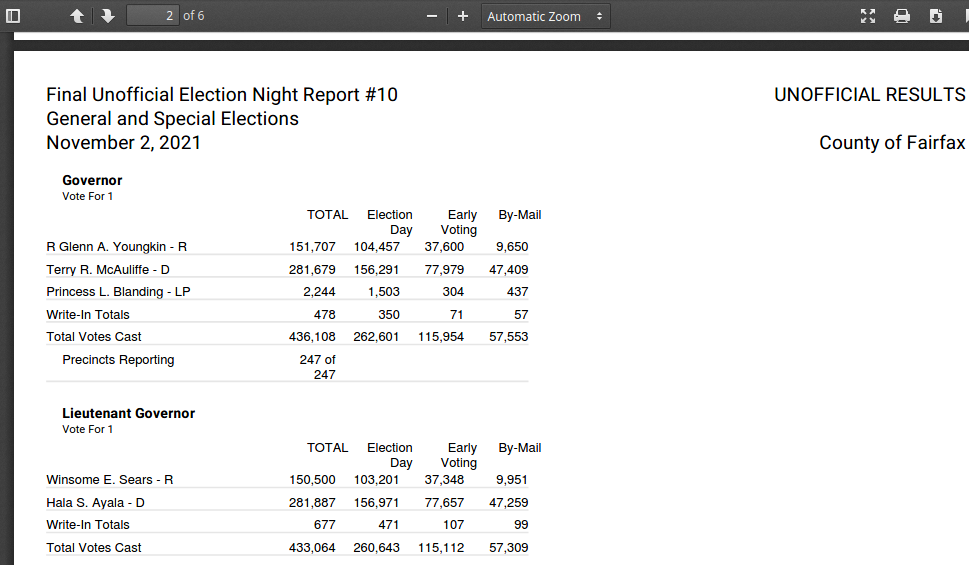Select the Lieutenant Governor heading
969x565 pixels.
[129, 414]
